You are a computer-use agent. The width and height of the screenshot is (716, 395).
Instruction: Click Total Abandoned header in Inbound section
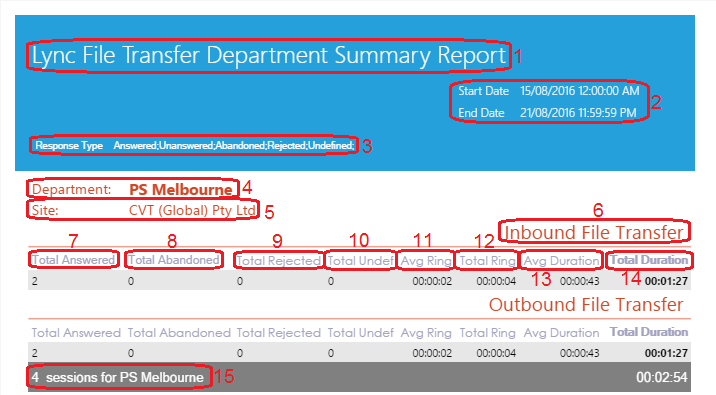[174, 260]
